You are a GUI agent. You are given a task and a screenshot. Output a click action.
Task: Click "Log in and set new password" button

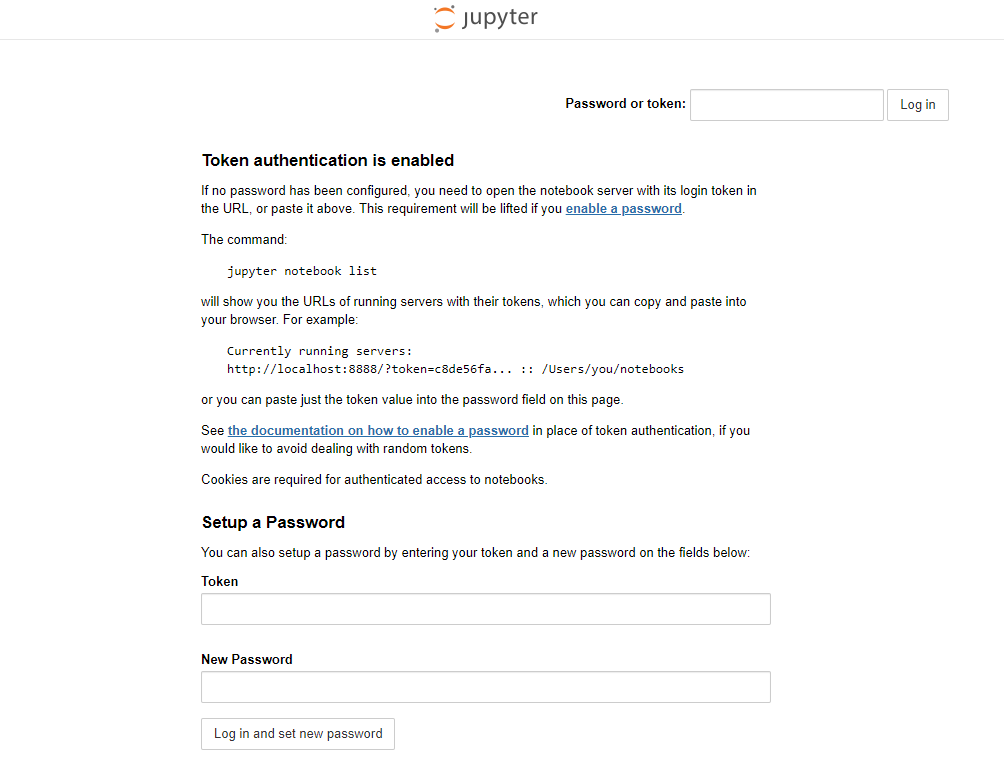point(298,734)
